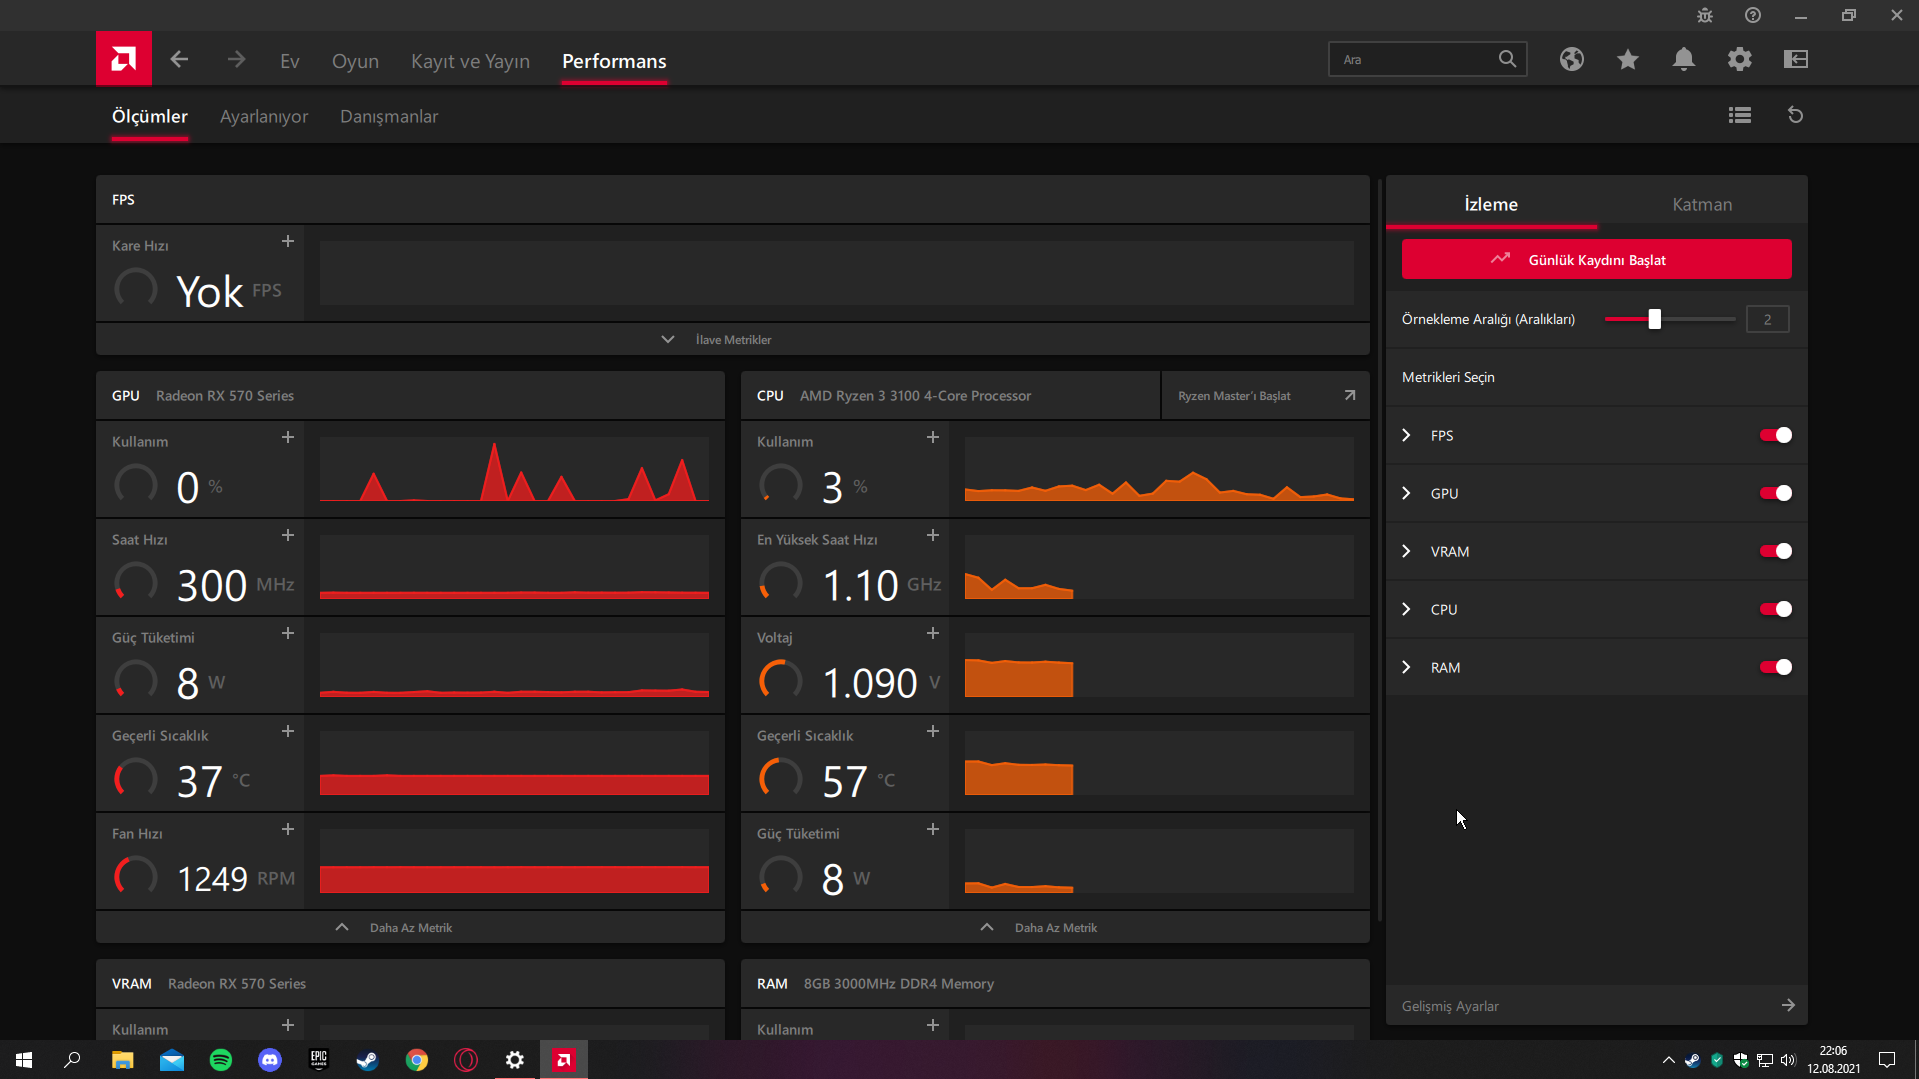Open settings gear icon in header

pyautogui.click(x=1740, y=59)
